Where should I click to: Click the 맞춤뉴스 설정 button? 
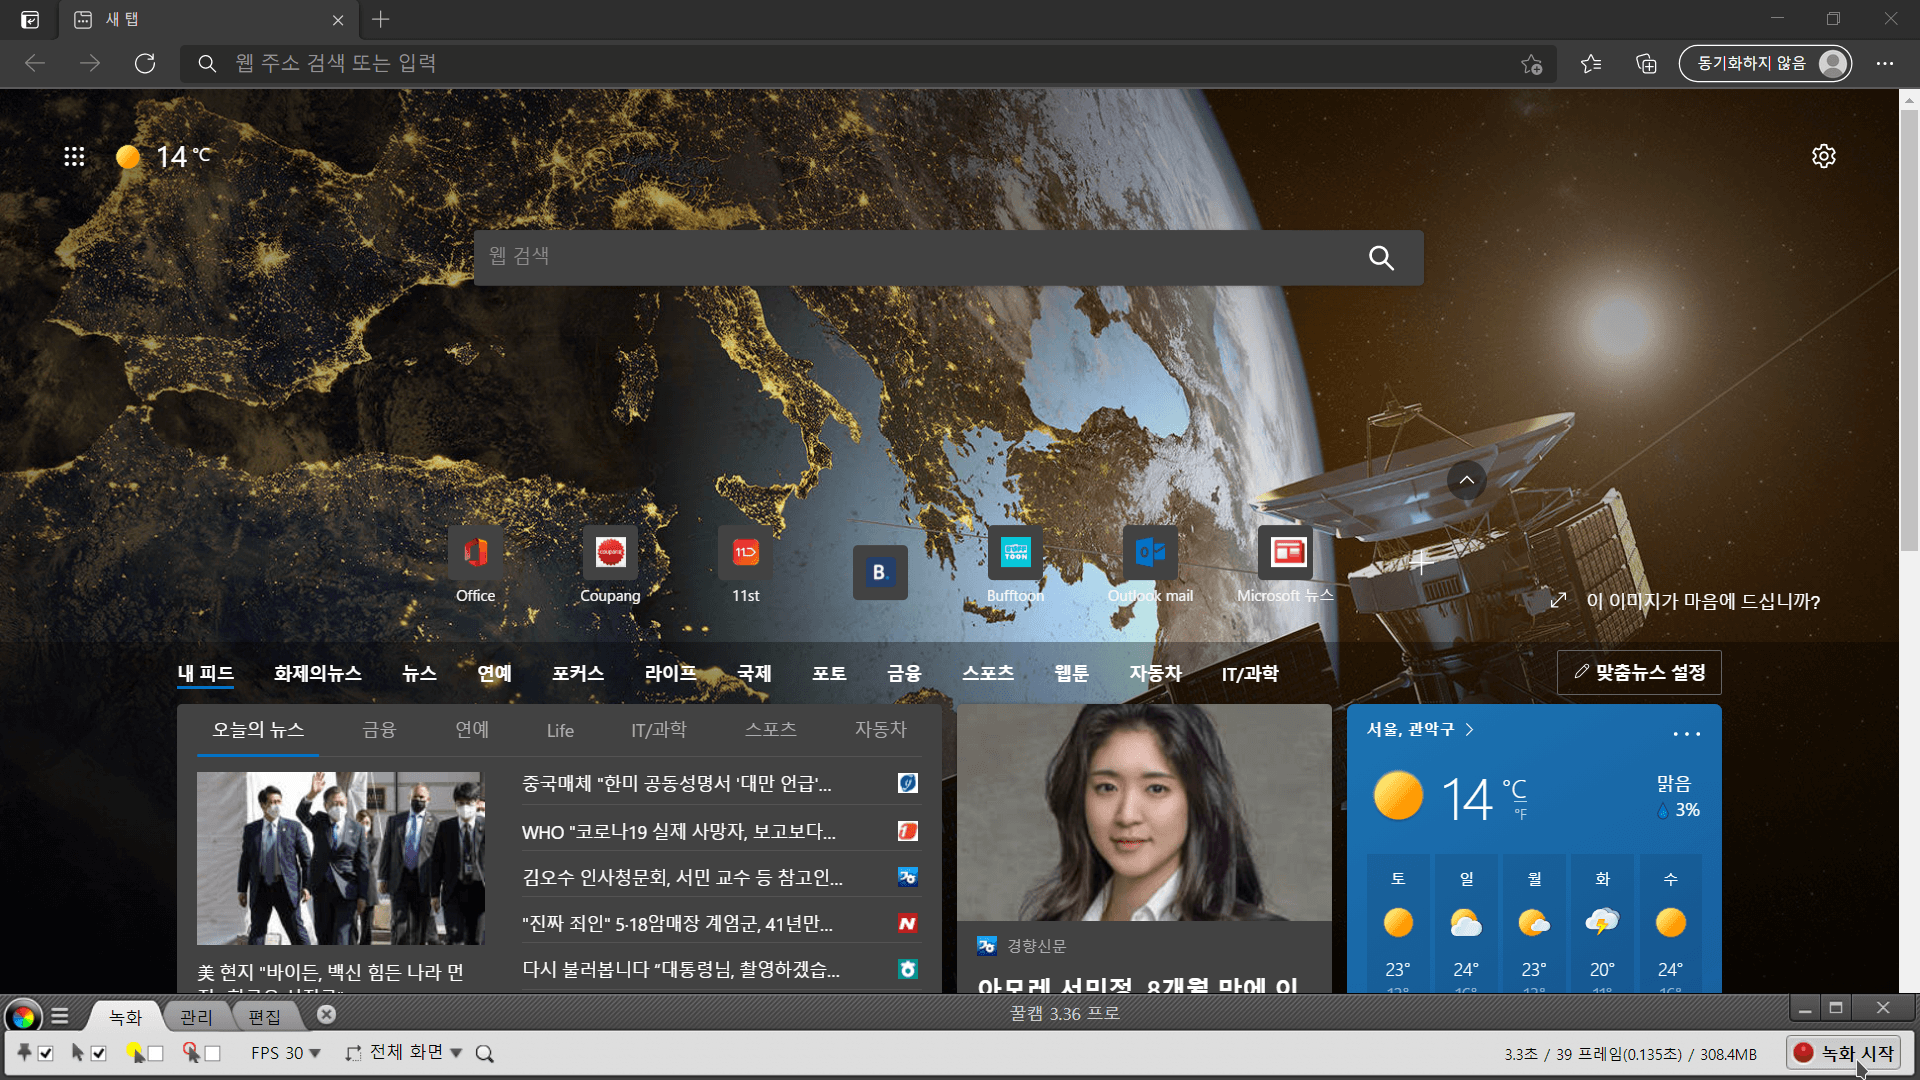pos(1639,673)
